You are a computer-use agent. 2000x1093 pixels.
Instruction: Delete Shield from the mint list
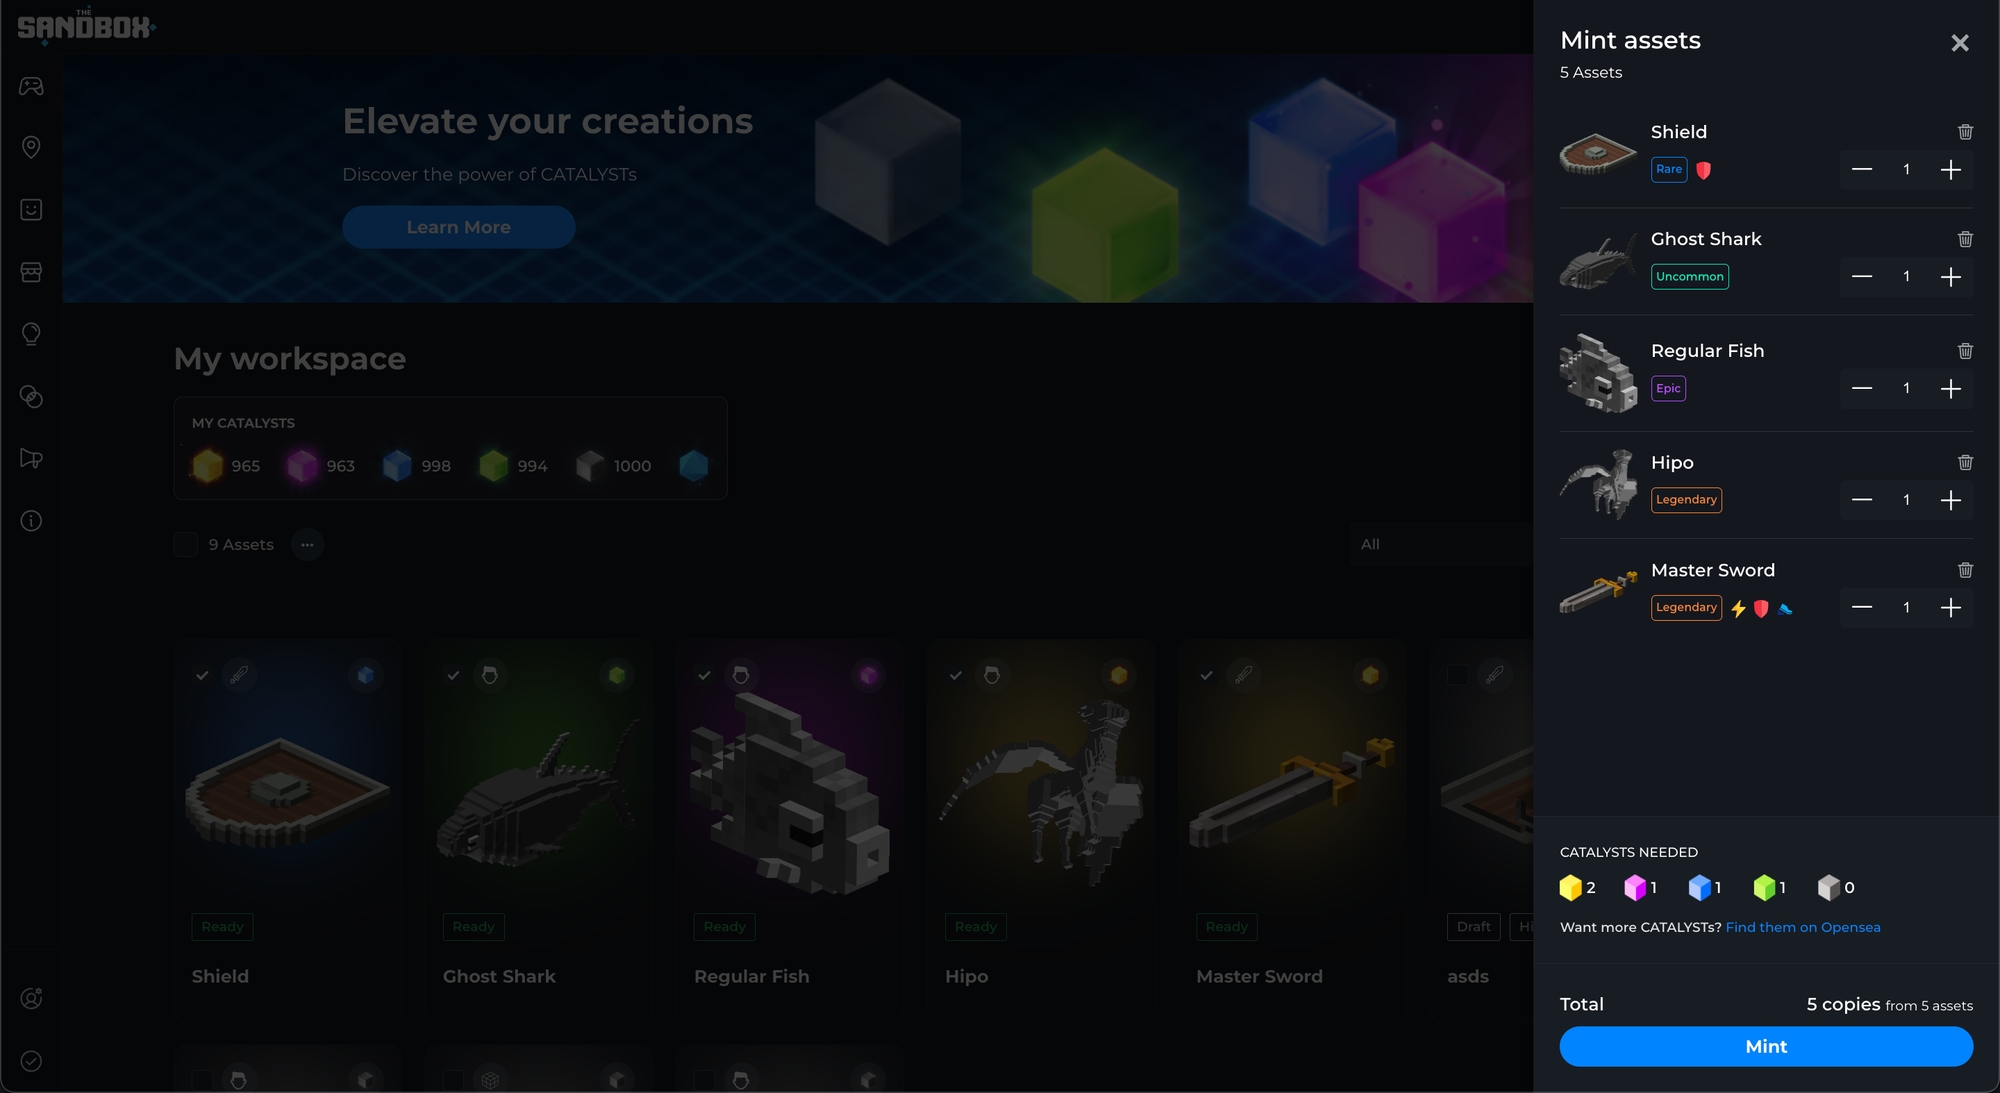1965,132
